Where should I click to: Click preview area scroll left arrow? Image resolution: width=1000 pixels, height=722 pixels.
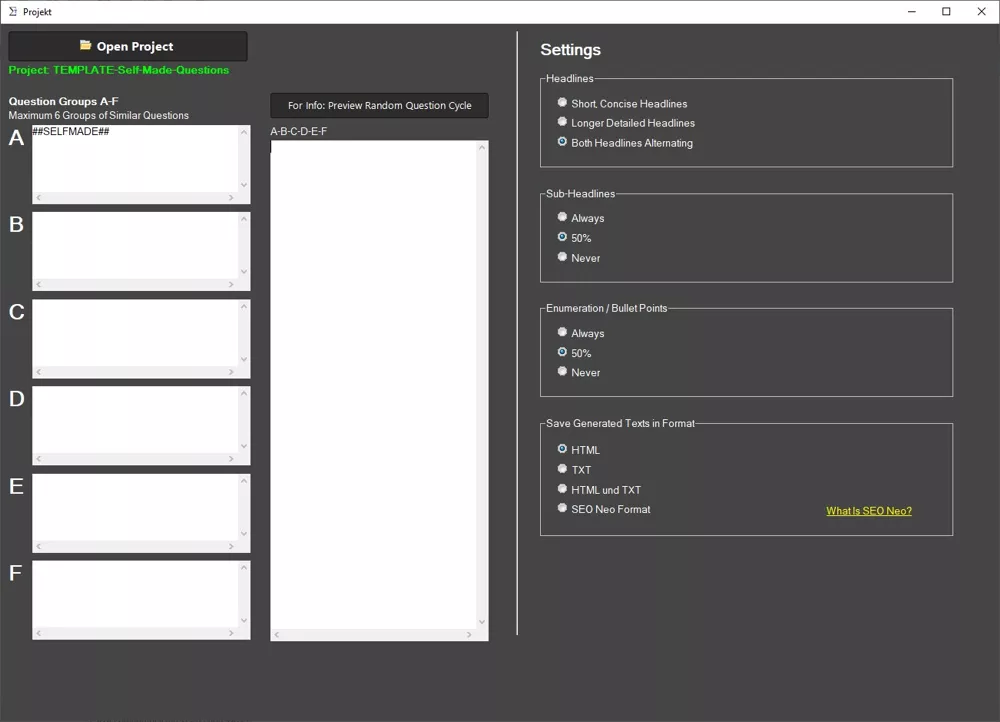point(277,635)
